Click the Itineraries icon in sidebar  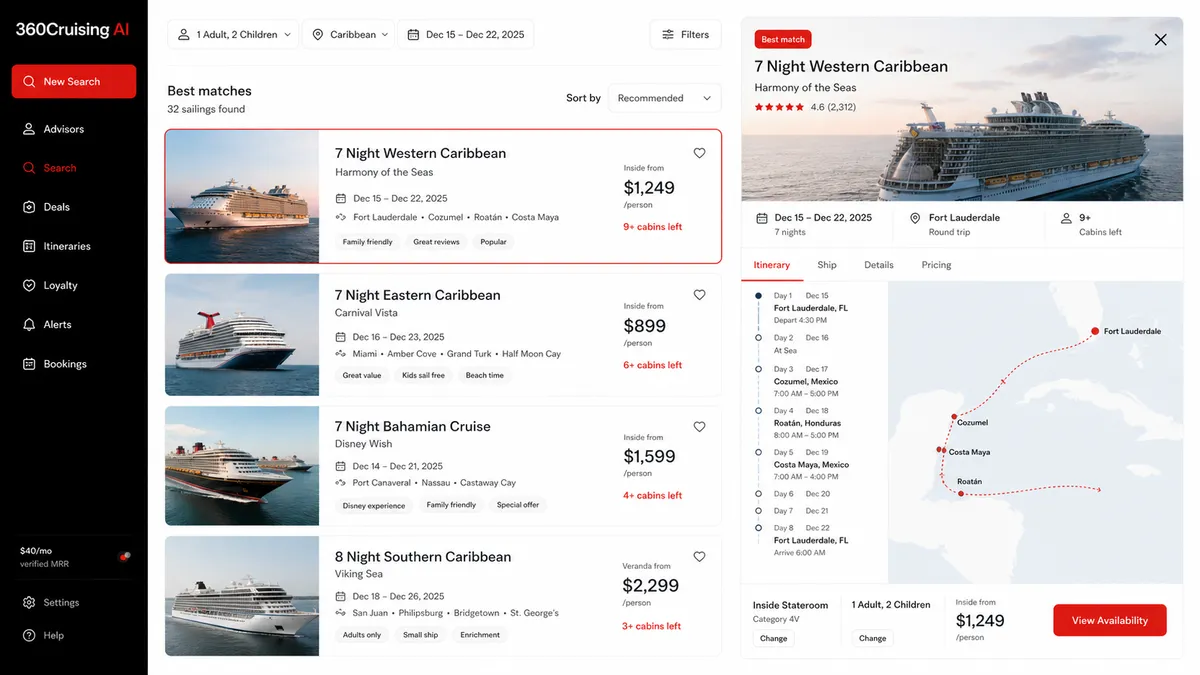[29, 246]
